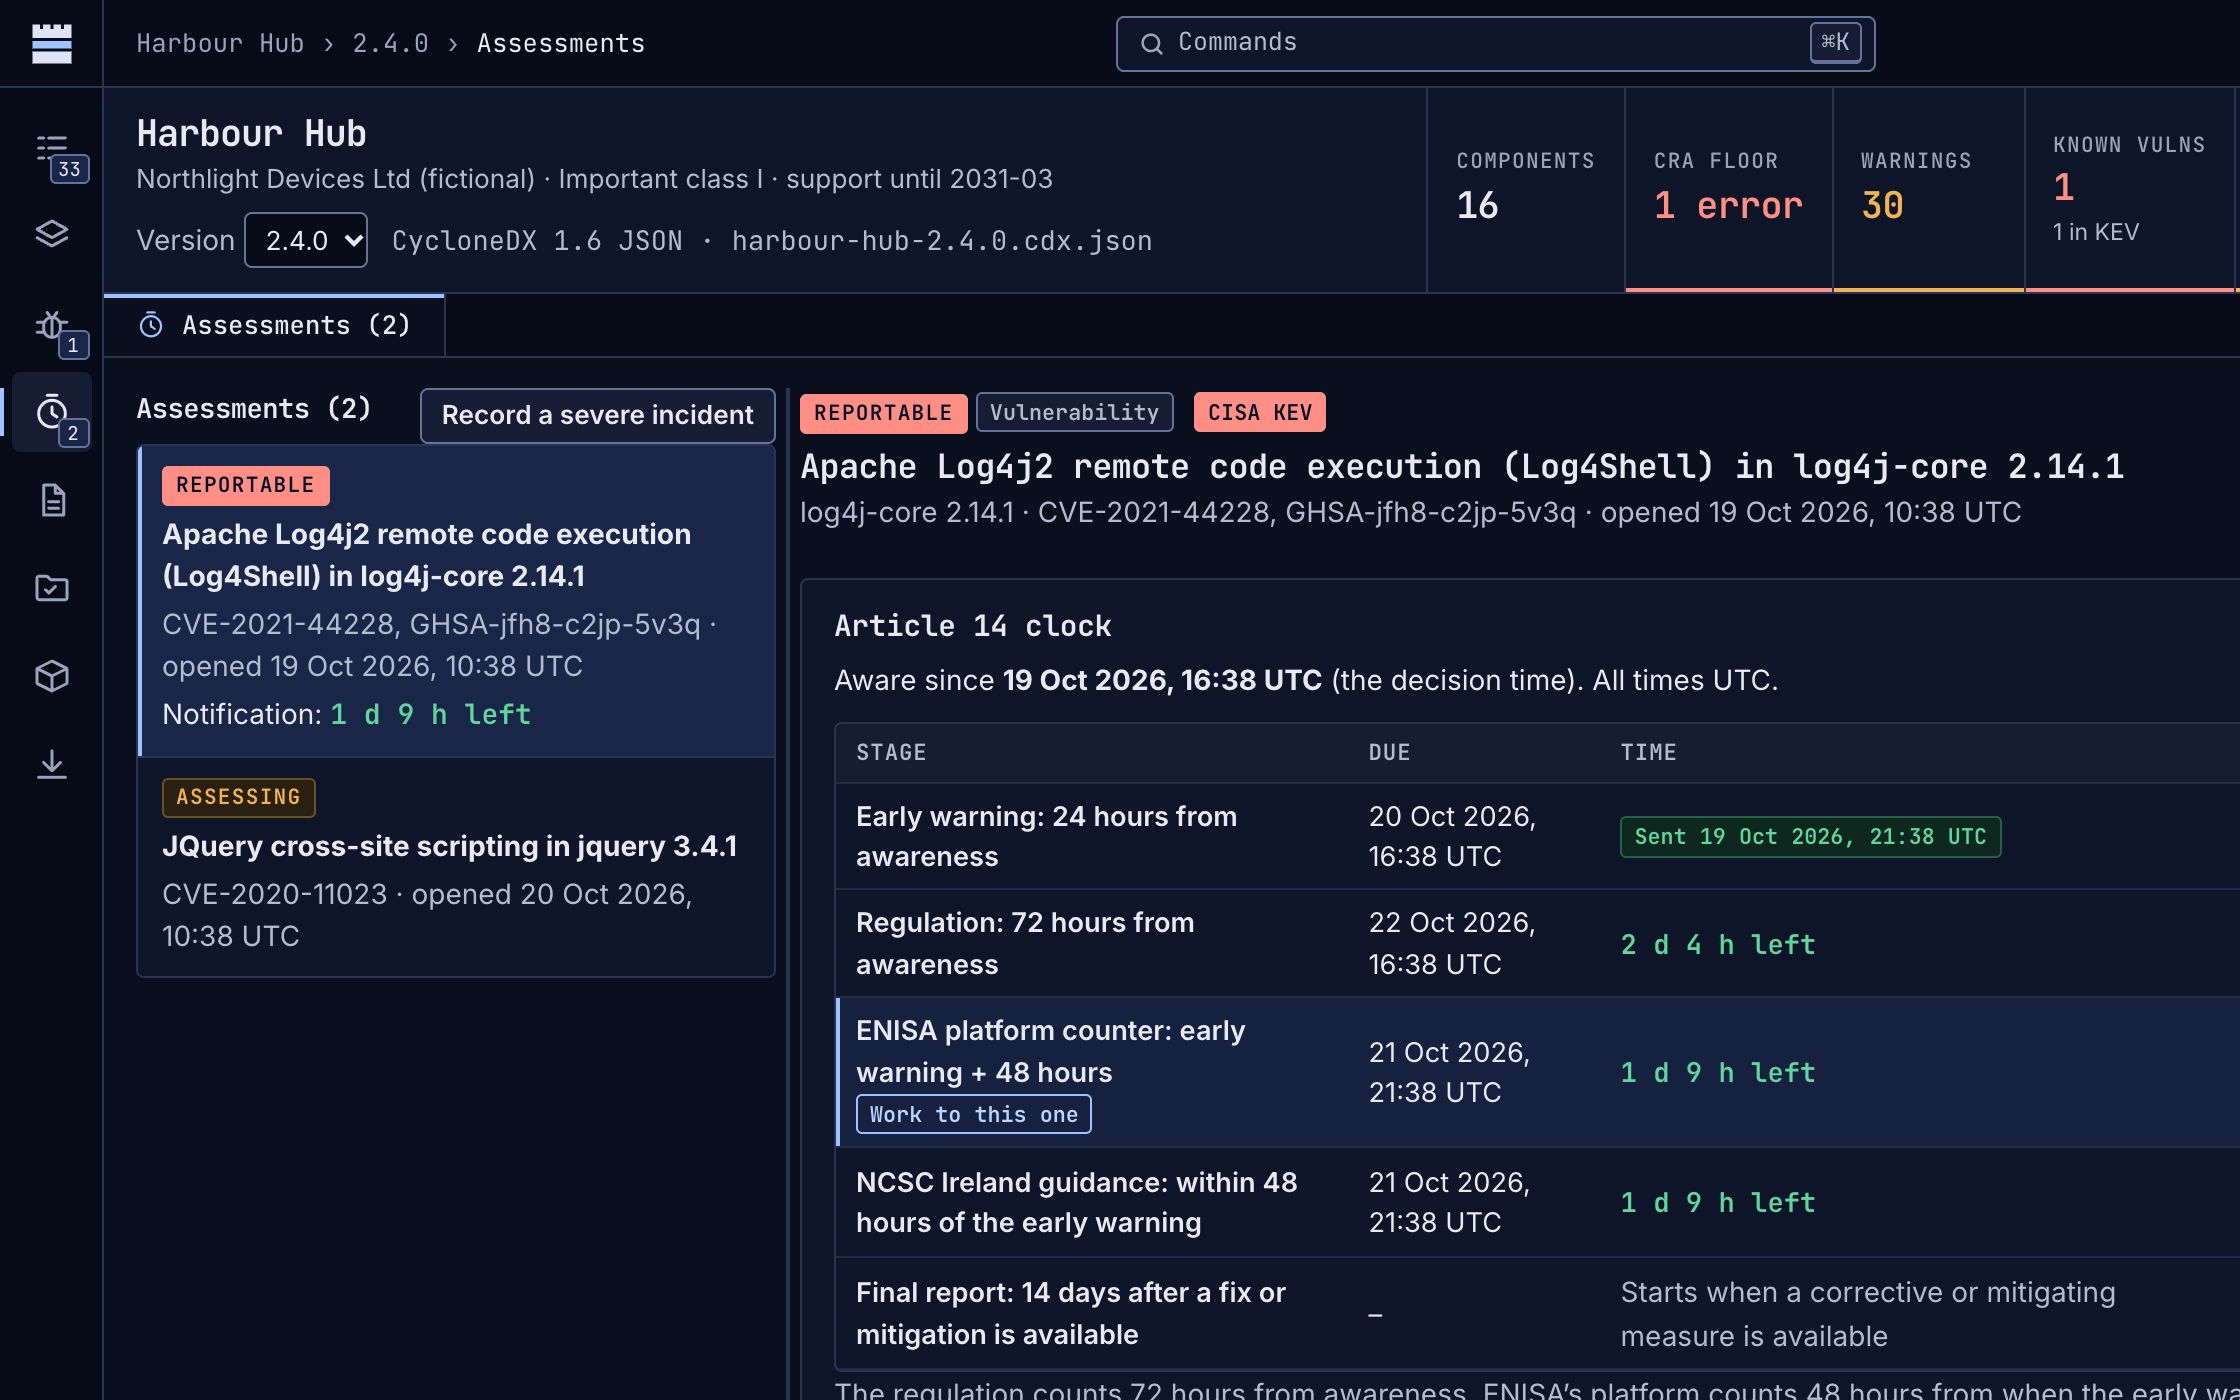Viewport: 2240px width, 1400px height.
Task: Focus the Commands search field
Action: (1495, 43)
